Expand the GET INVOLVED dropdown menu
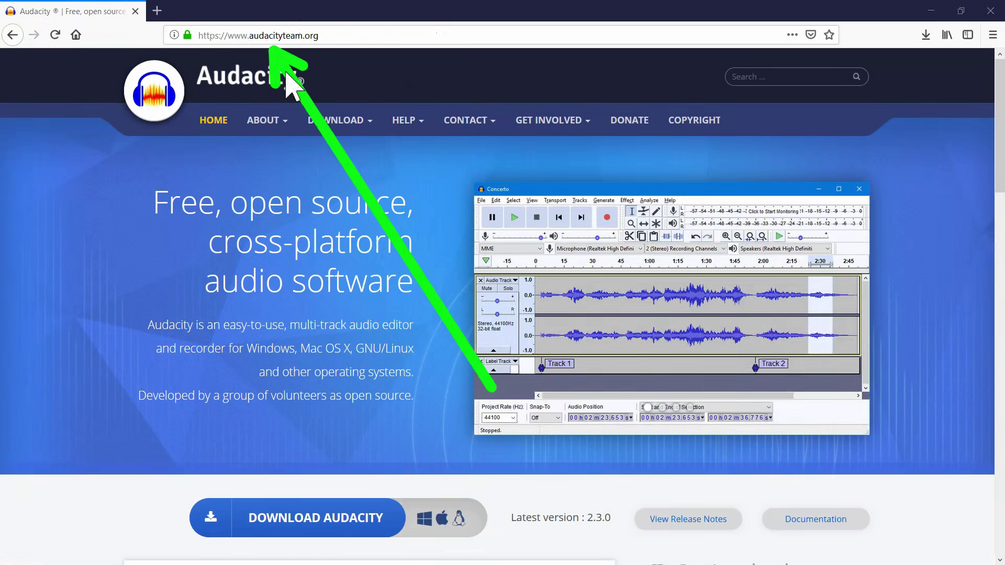The width and height of the screenshot is (1005, 565). tap(552, 120)
